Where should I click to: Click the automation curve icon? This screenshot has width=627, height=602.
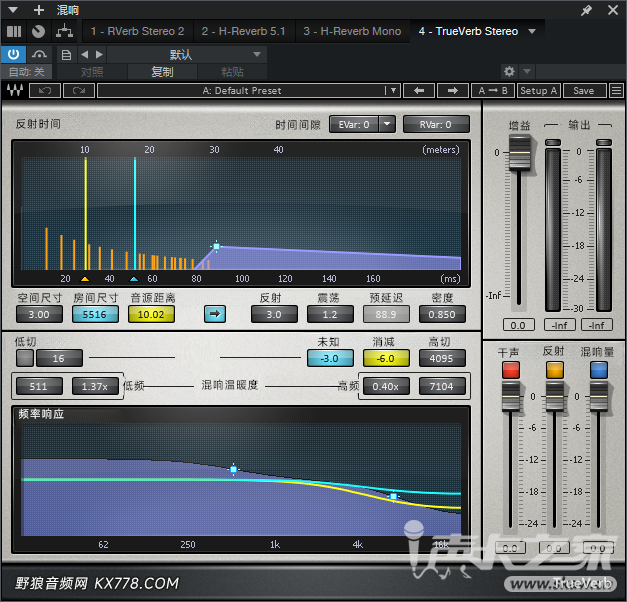point(40,54)
